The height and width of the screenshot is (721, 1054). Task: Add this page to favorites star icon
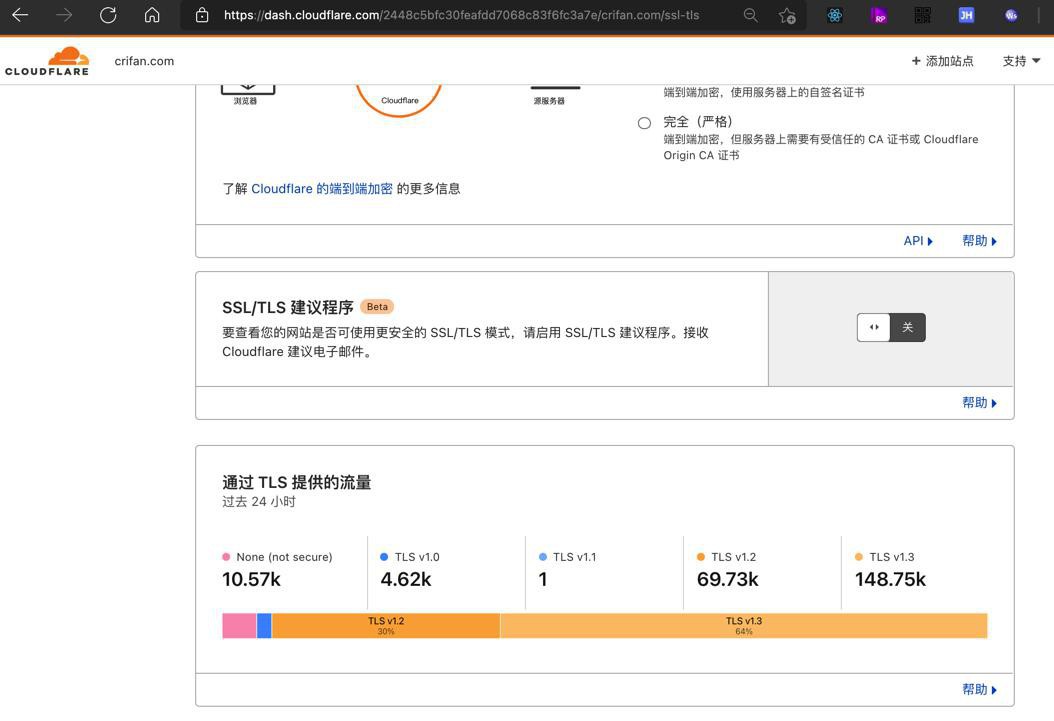[x=787, y=15]
